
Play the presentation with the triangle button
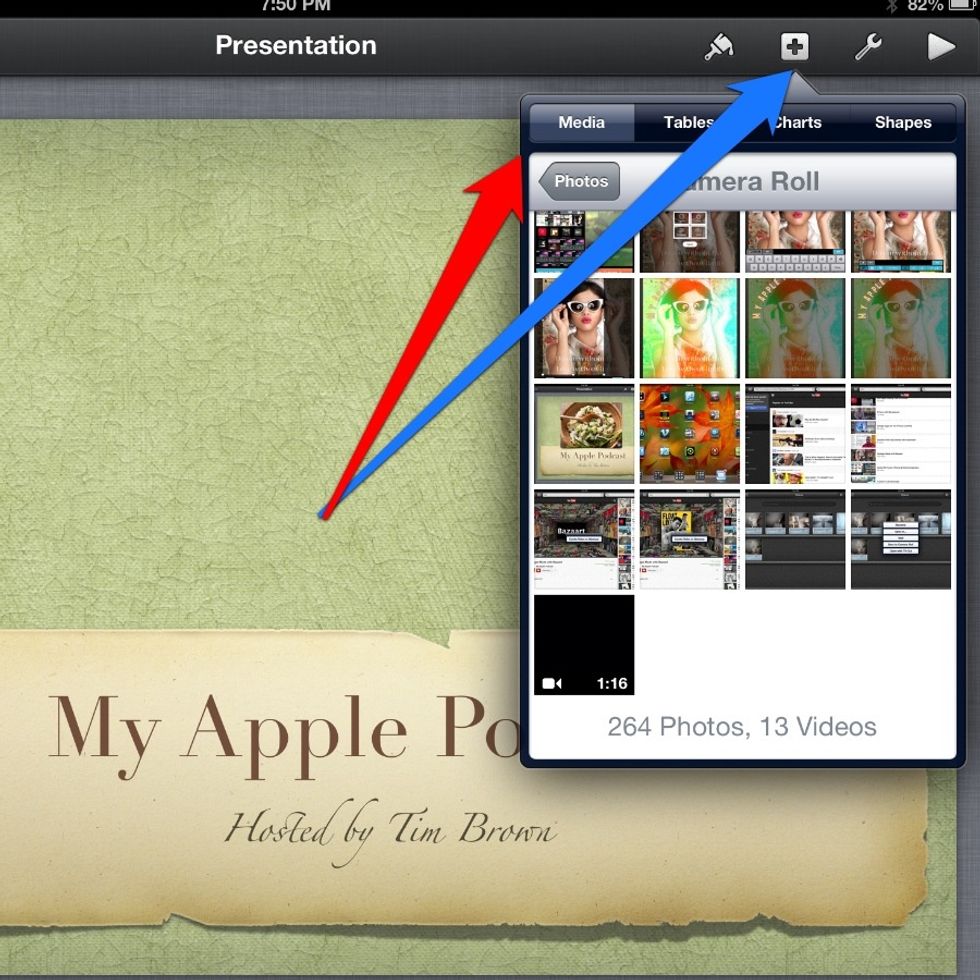(x=941, y=47)
